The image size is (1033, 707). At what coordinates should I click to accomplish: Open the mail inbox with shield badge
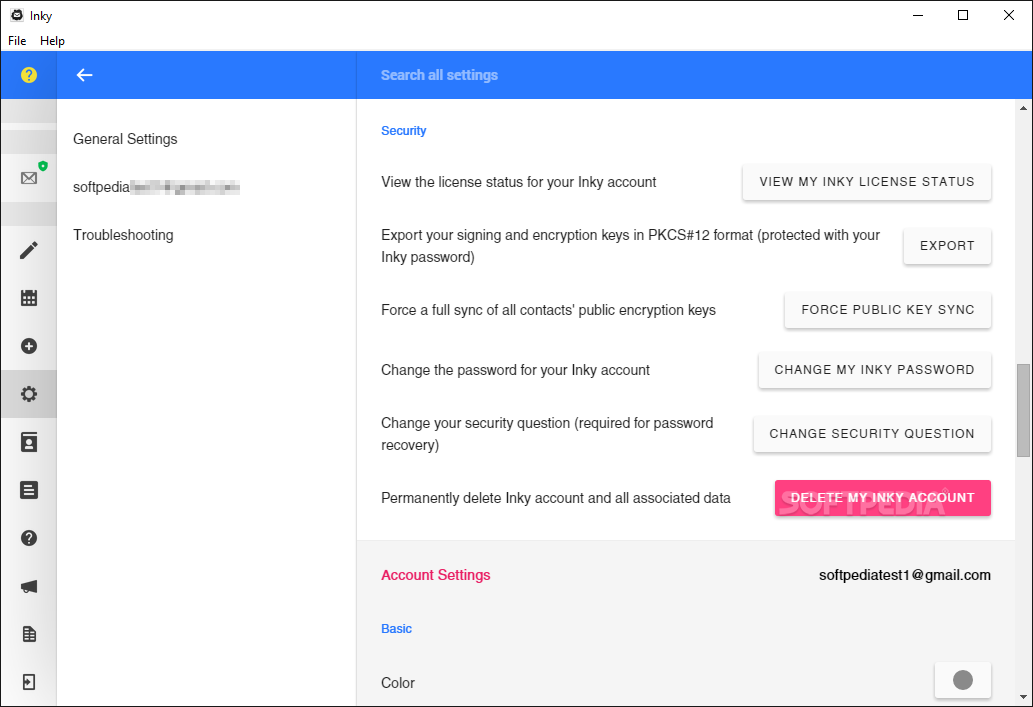[x=29, y=178]
